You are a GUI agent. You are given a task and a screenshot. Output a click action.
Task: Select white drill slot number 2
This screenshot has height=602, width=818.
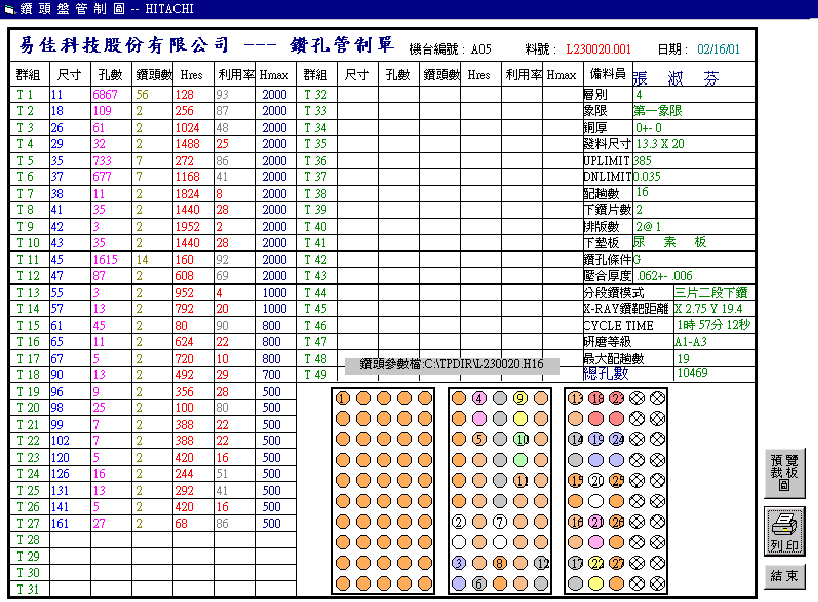point(459,522)
